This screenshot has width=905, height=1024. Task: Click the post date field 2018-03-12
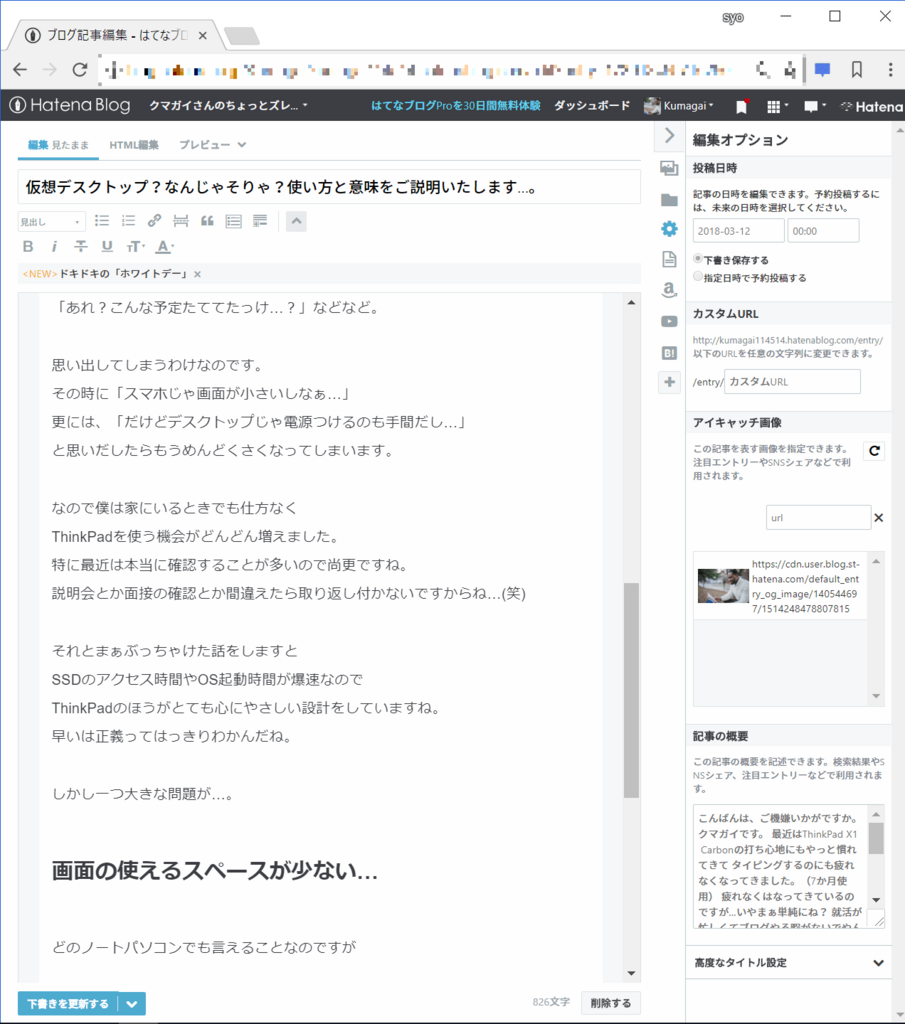[x=738, y=231]
